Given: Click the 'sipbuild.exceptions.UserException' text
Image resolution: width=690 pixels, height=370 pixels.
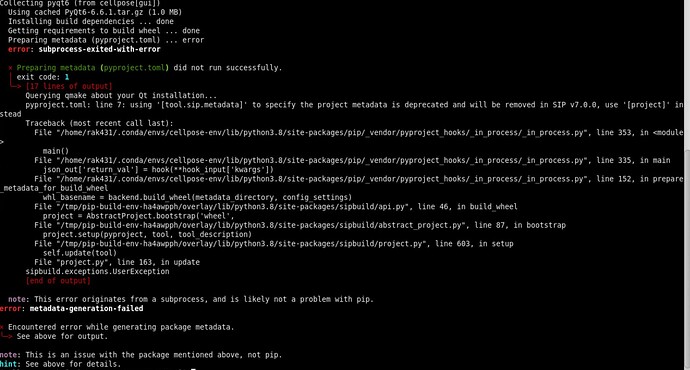Looking at the screenshot, I should pos(97,271).
